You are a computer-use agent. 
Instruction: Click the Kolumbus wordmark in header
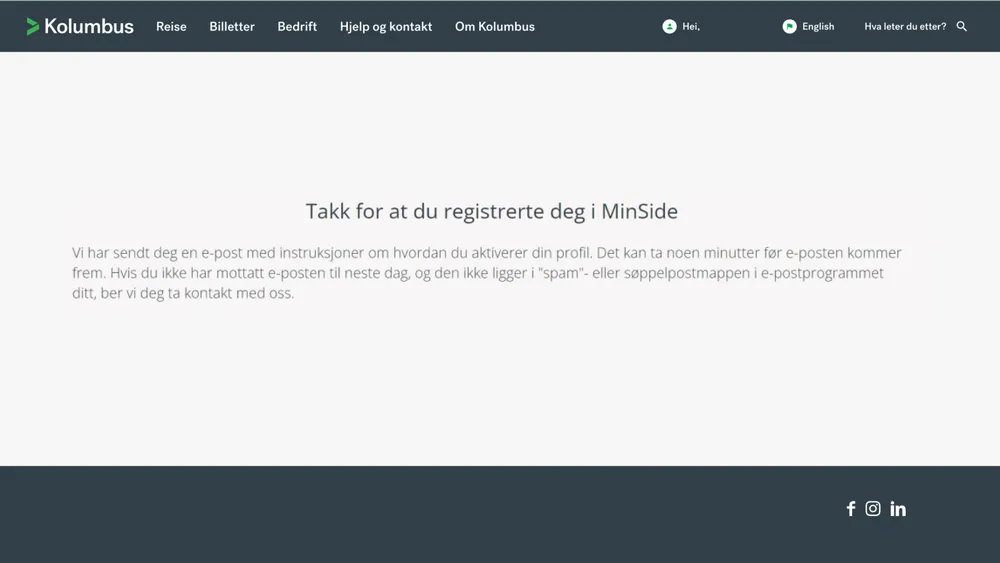point(89,27)
